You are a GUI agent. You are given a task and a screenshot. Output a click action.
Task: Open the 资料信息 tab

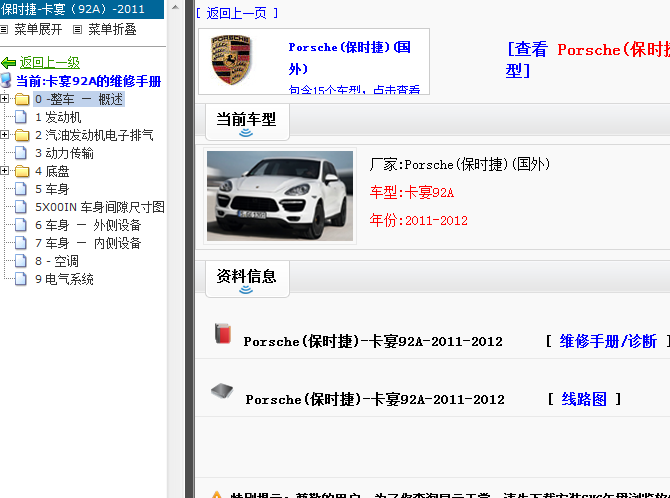[247, 279]
